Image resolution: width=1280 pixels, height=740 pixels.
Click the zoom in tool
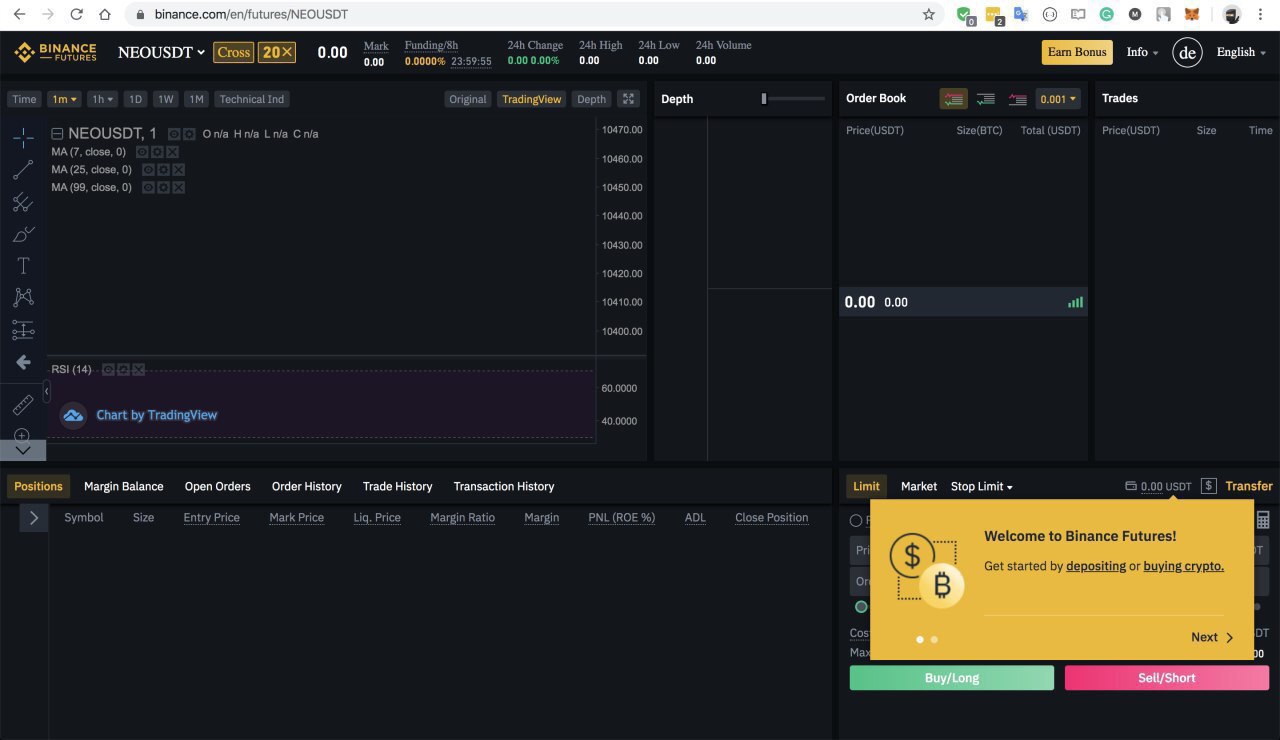click(22, 435)
